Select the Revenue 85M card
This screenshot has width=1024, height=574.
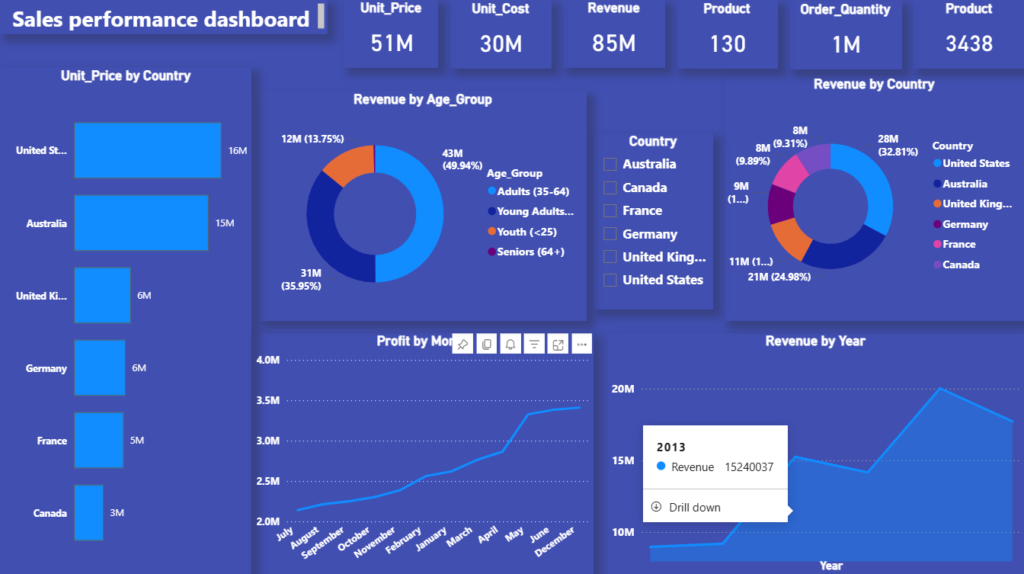614,33
